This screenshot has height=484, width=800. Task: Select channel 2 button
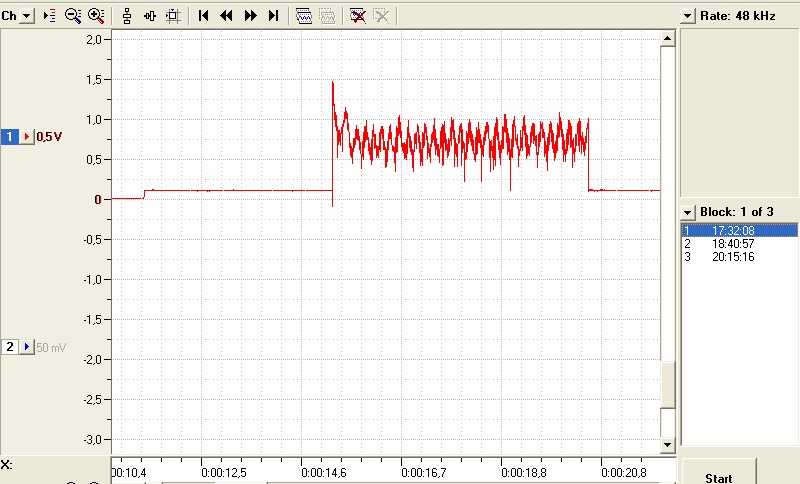(9, 347)
